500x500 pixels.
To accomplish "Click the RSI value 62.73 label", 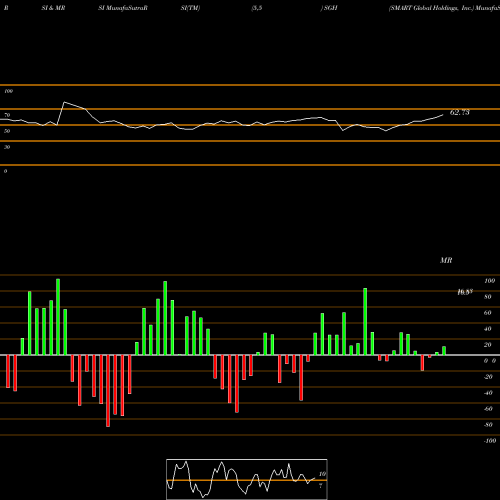I will pyautogui.click(x=460, y=113).
